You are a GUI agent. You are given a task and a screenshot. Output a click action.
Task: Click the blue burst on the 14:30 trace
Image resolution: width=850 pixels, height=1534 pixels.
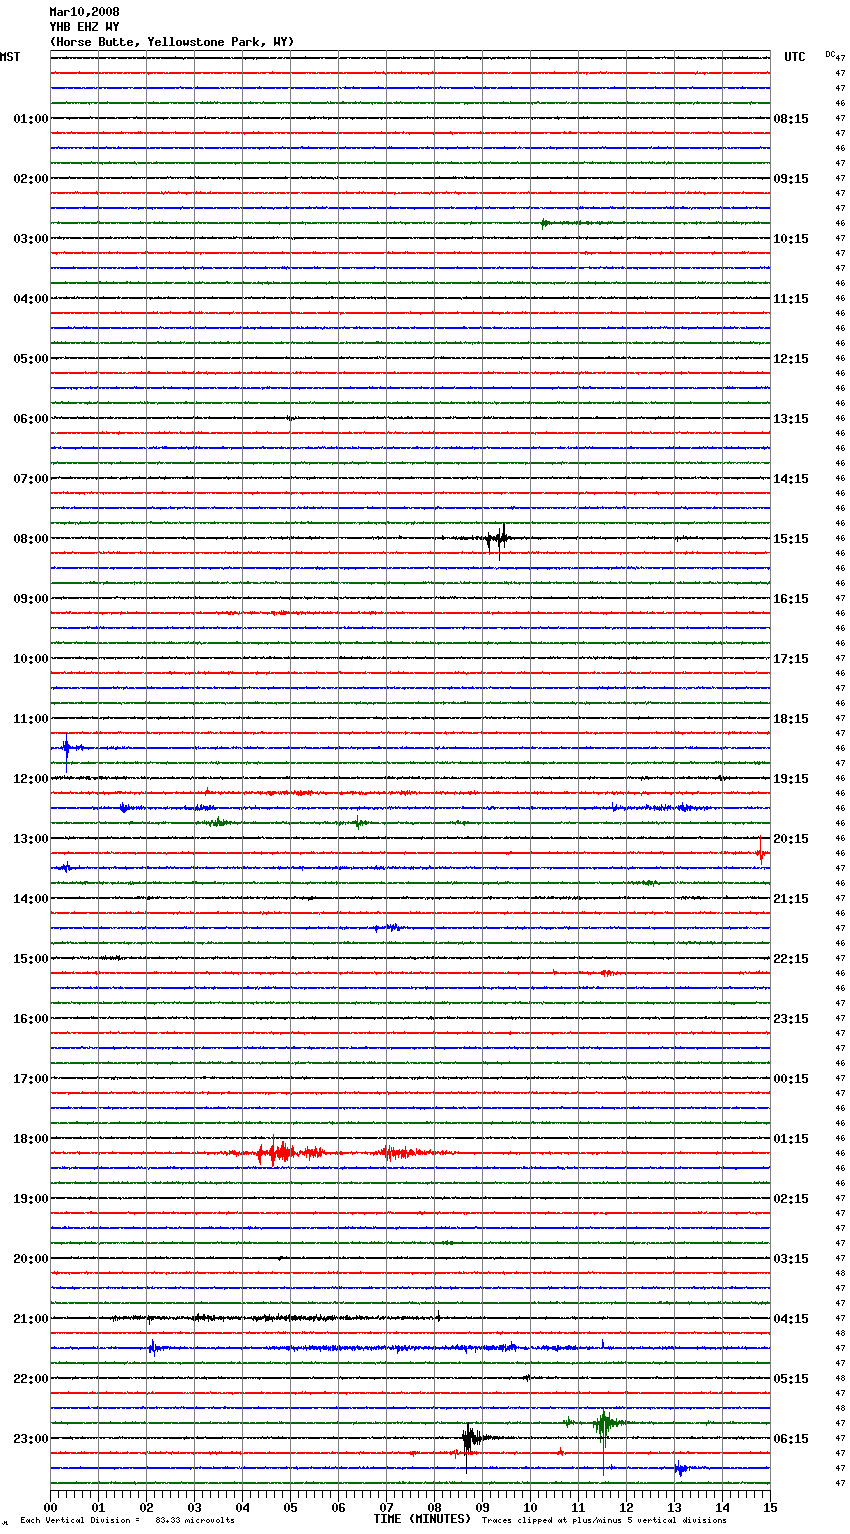pyautogui.click(x=390, y=928)
